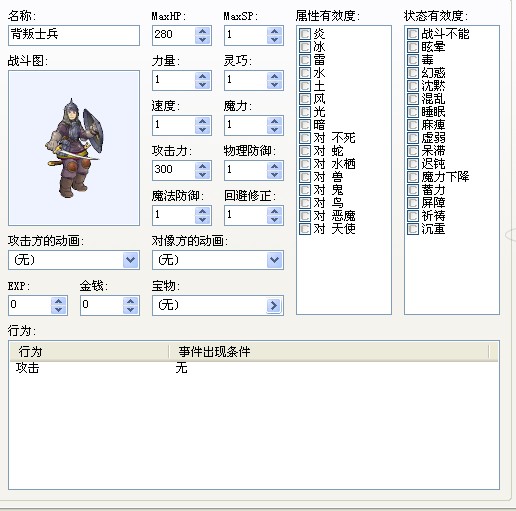Toggle the 对 不死 checkbox
Image resolution: width=516 pixels, height=511 pixels.
coord(305,138)
